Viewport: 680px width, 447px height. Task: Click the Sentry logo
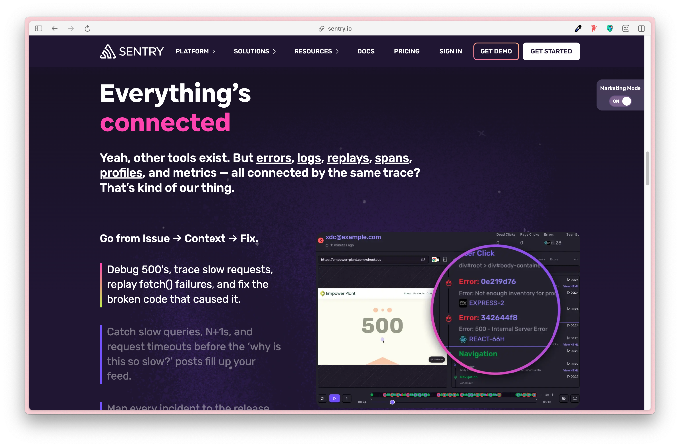coord(132,52)
